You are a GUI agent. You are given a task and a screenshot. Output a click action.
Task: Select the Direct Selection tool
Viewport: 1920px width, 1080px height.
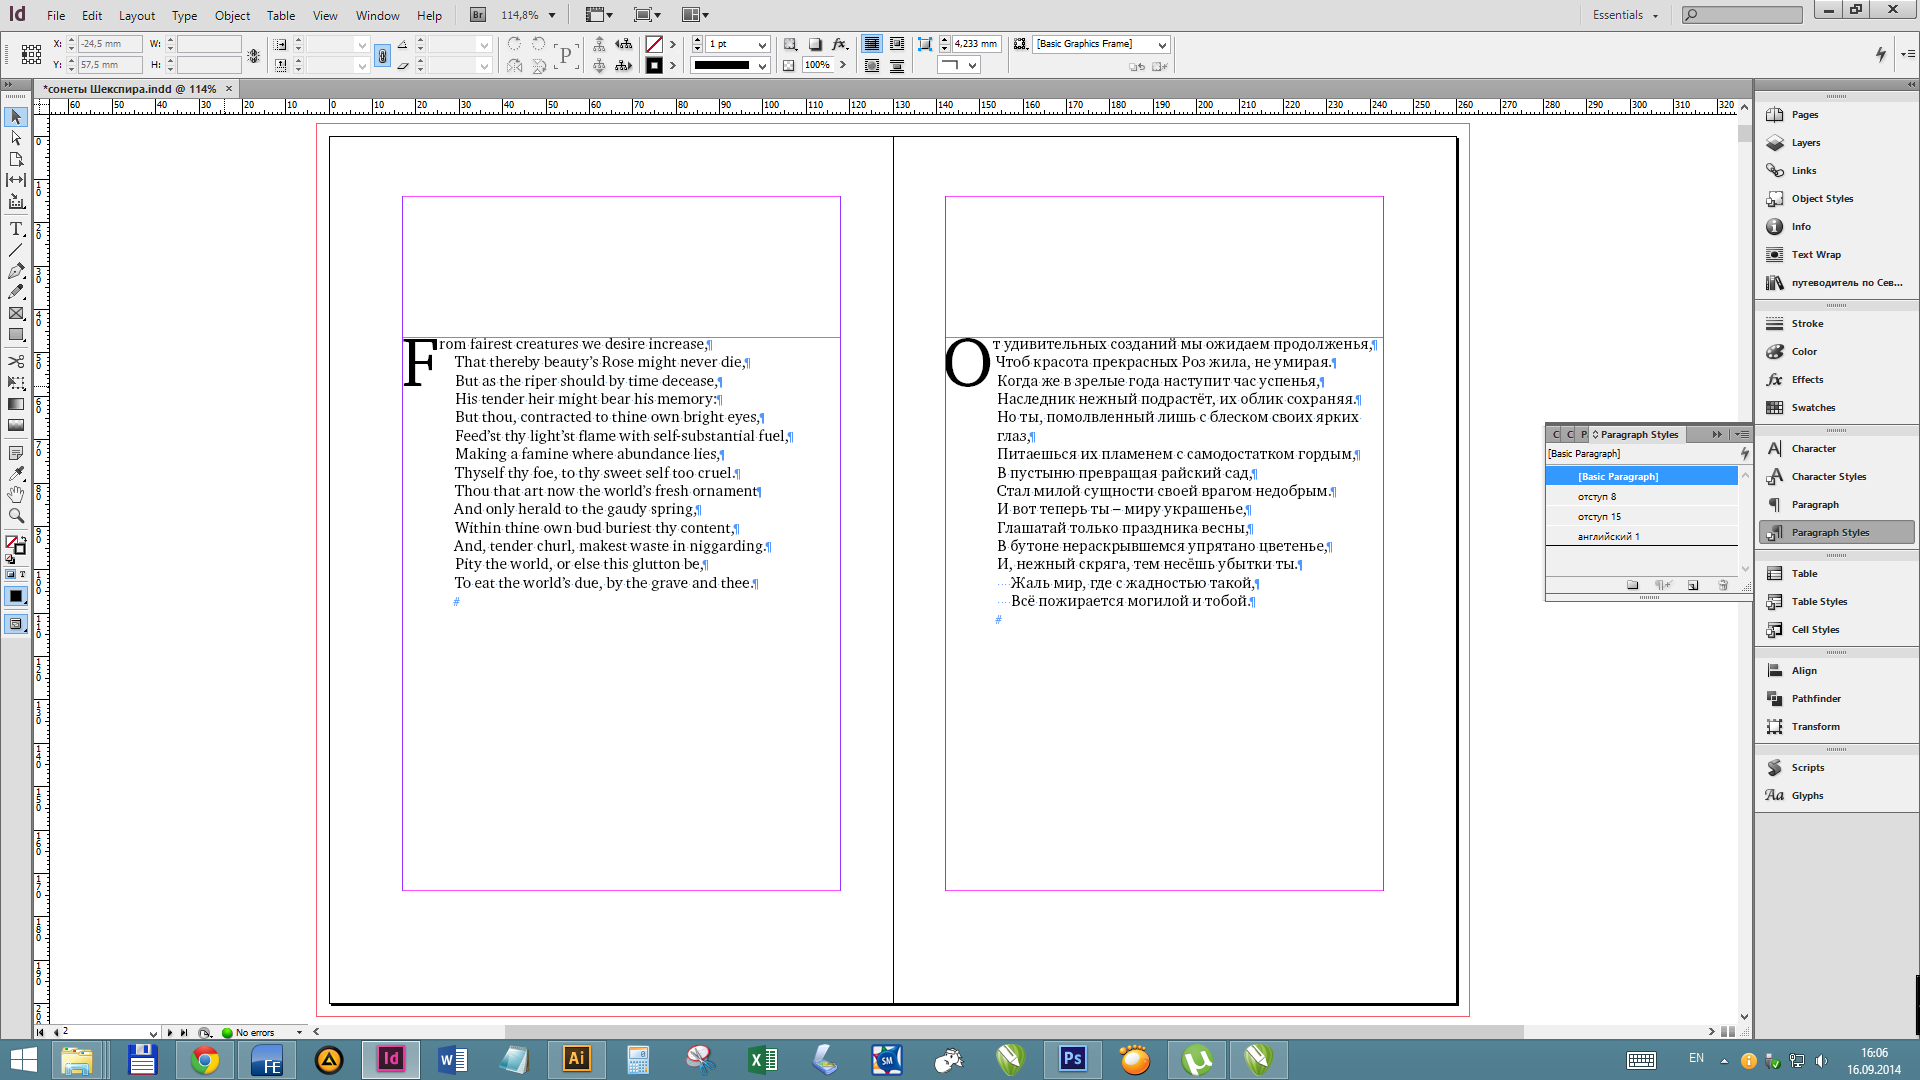coord(16,138)
